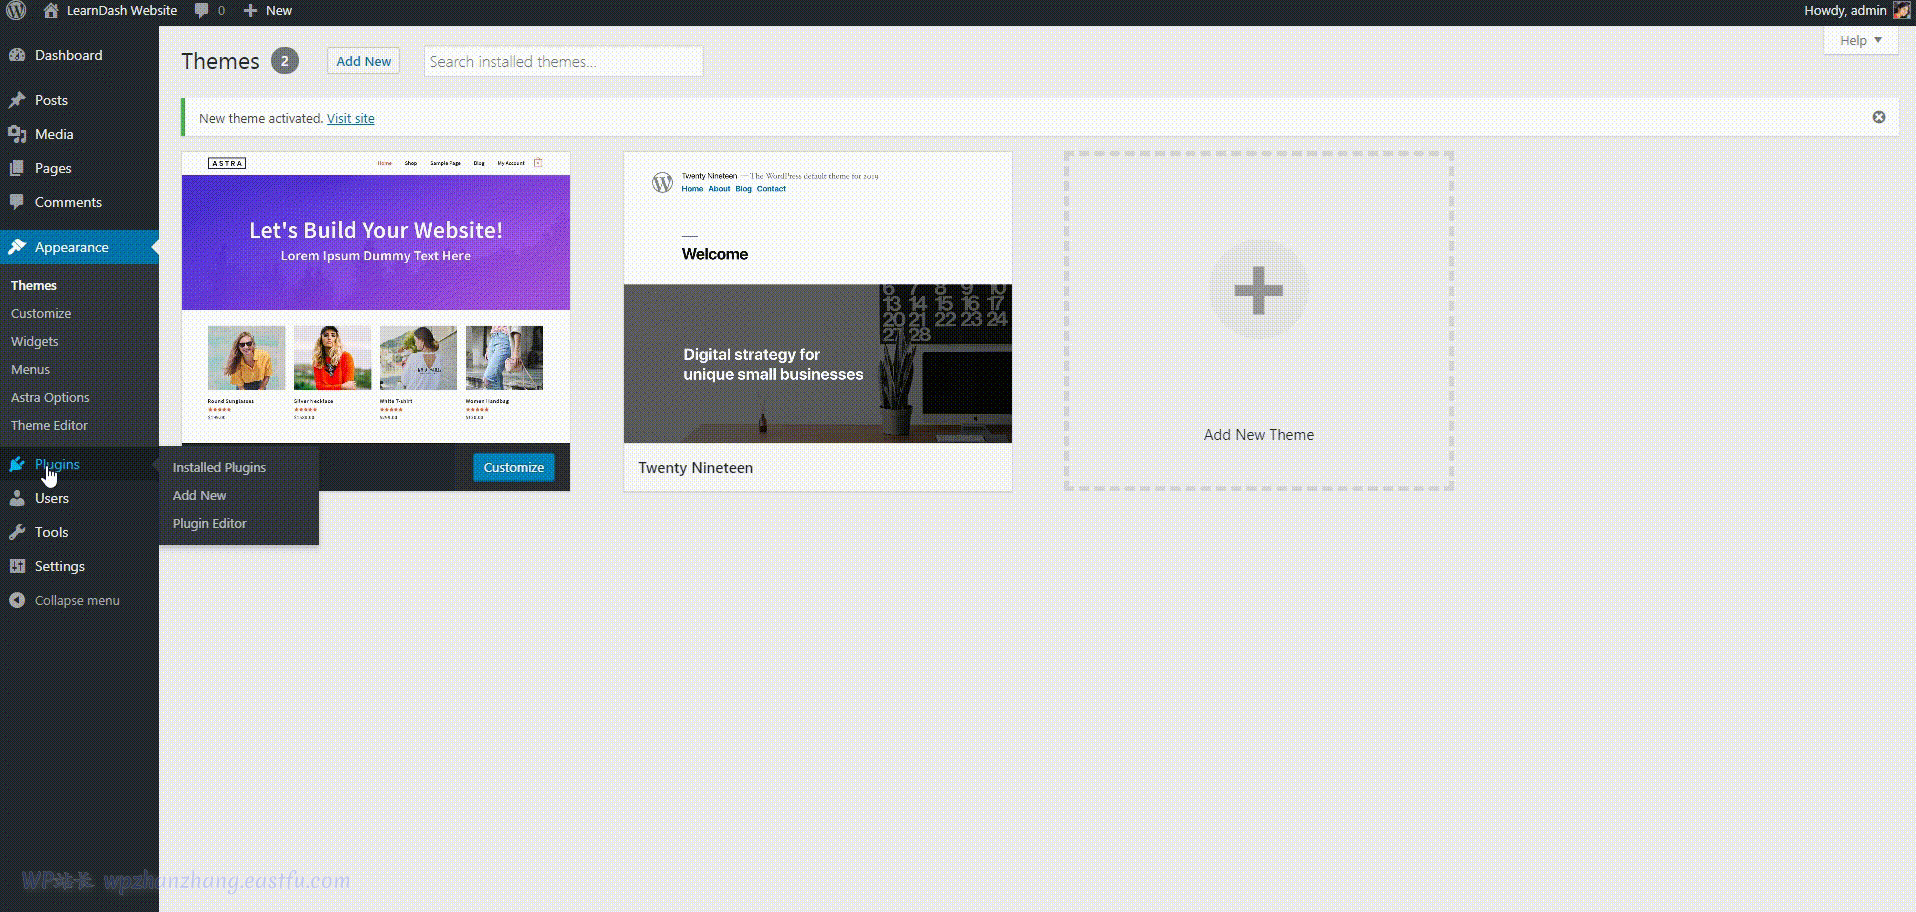
Task: Open the Customize submenu item
Action: pyautogui.click(x=41, y=313)
